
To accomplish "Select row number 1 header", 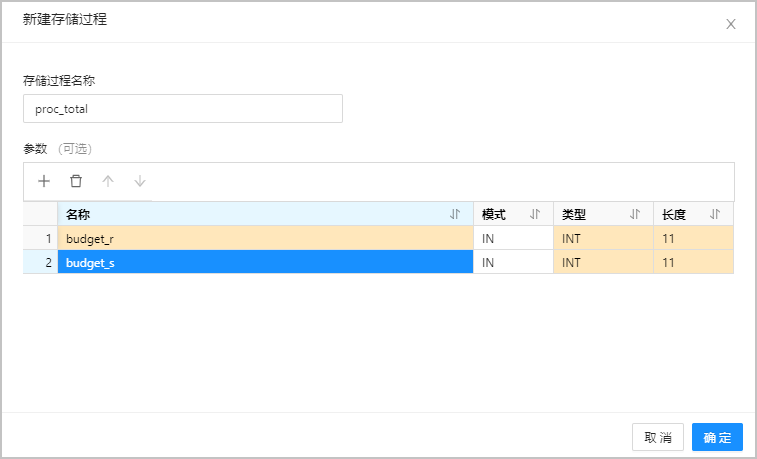I will [41, 238].
